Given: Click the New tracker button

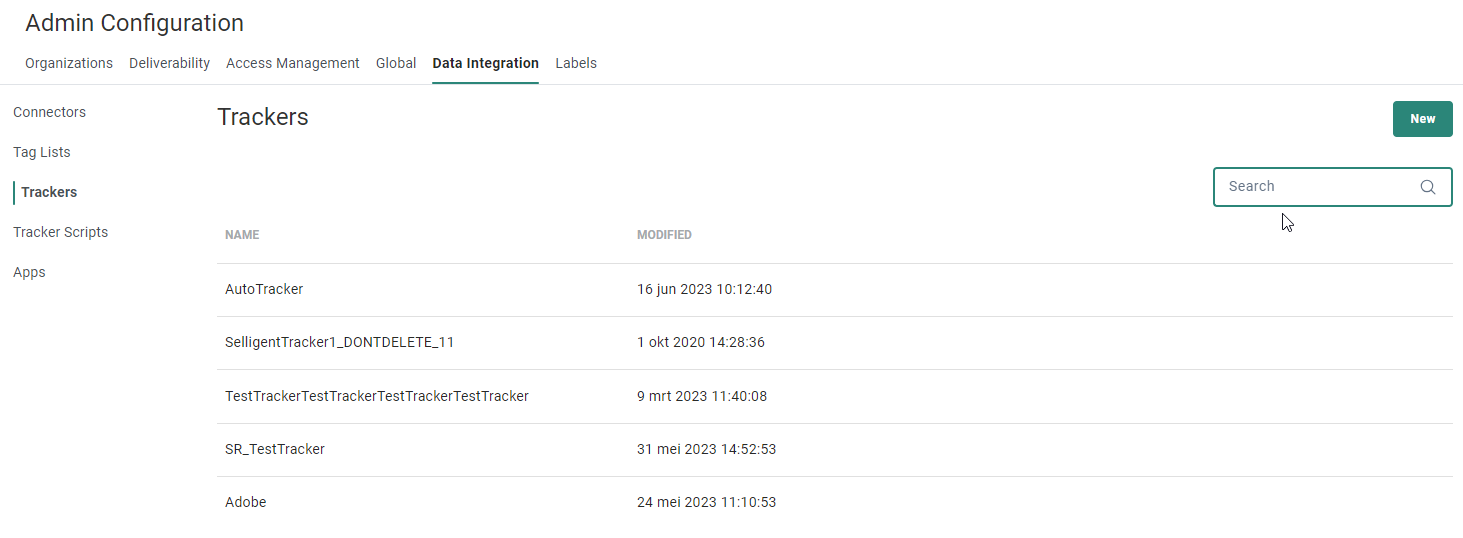Looking at the screenshot, I should pyautogui.click(x=1422, y=119).
